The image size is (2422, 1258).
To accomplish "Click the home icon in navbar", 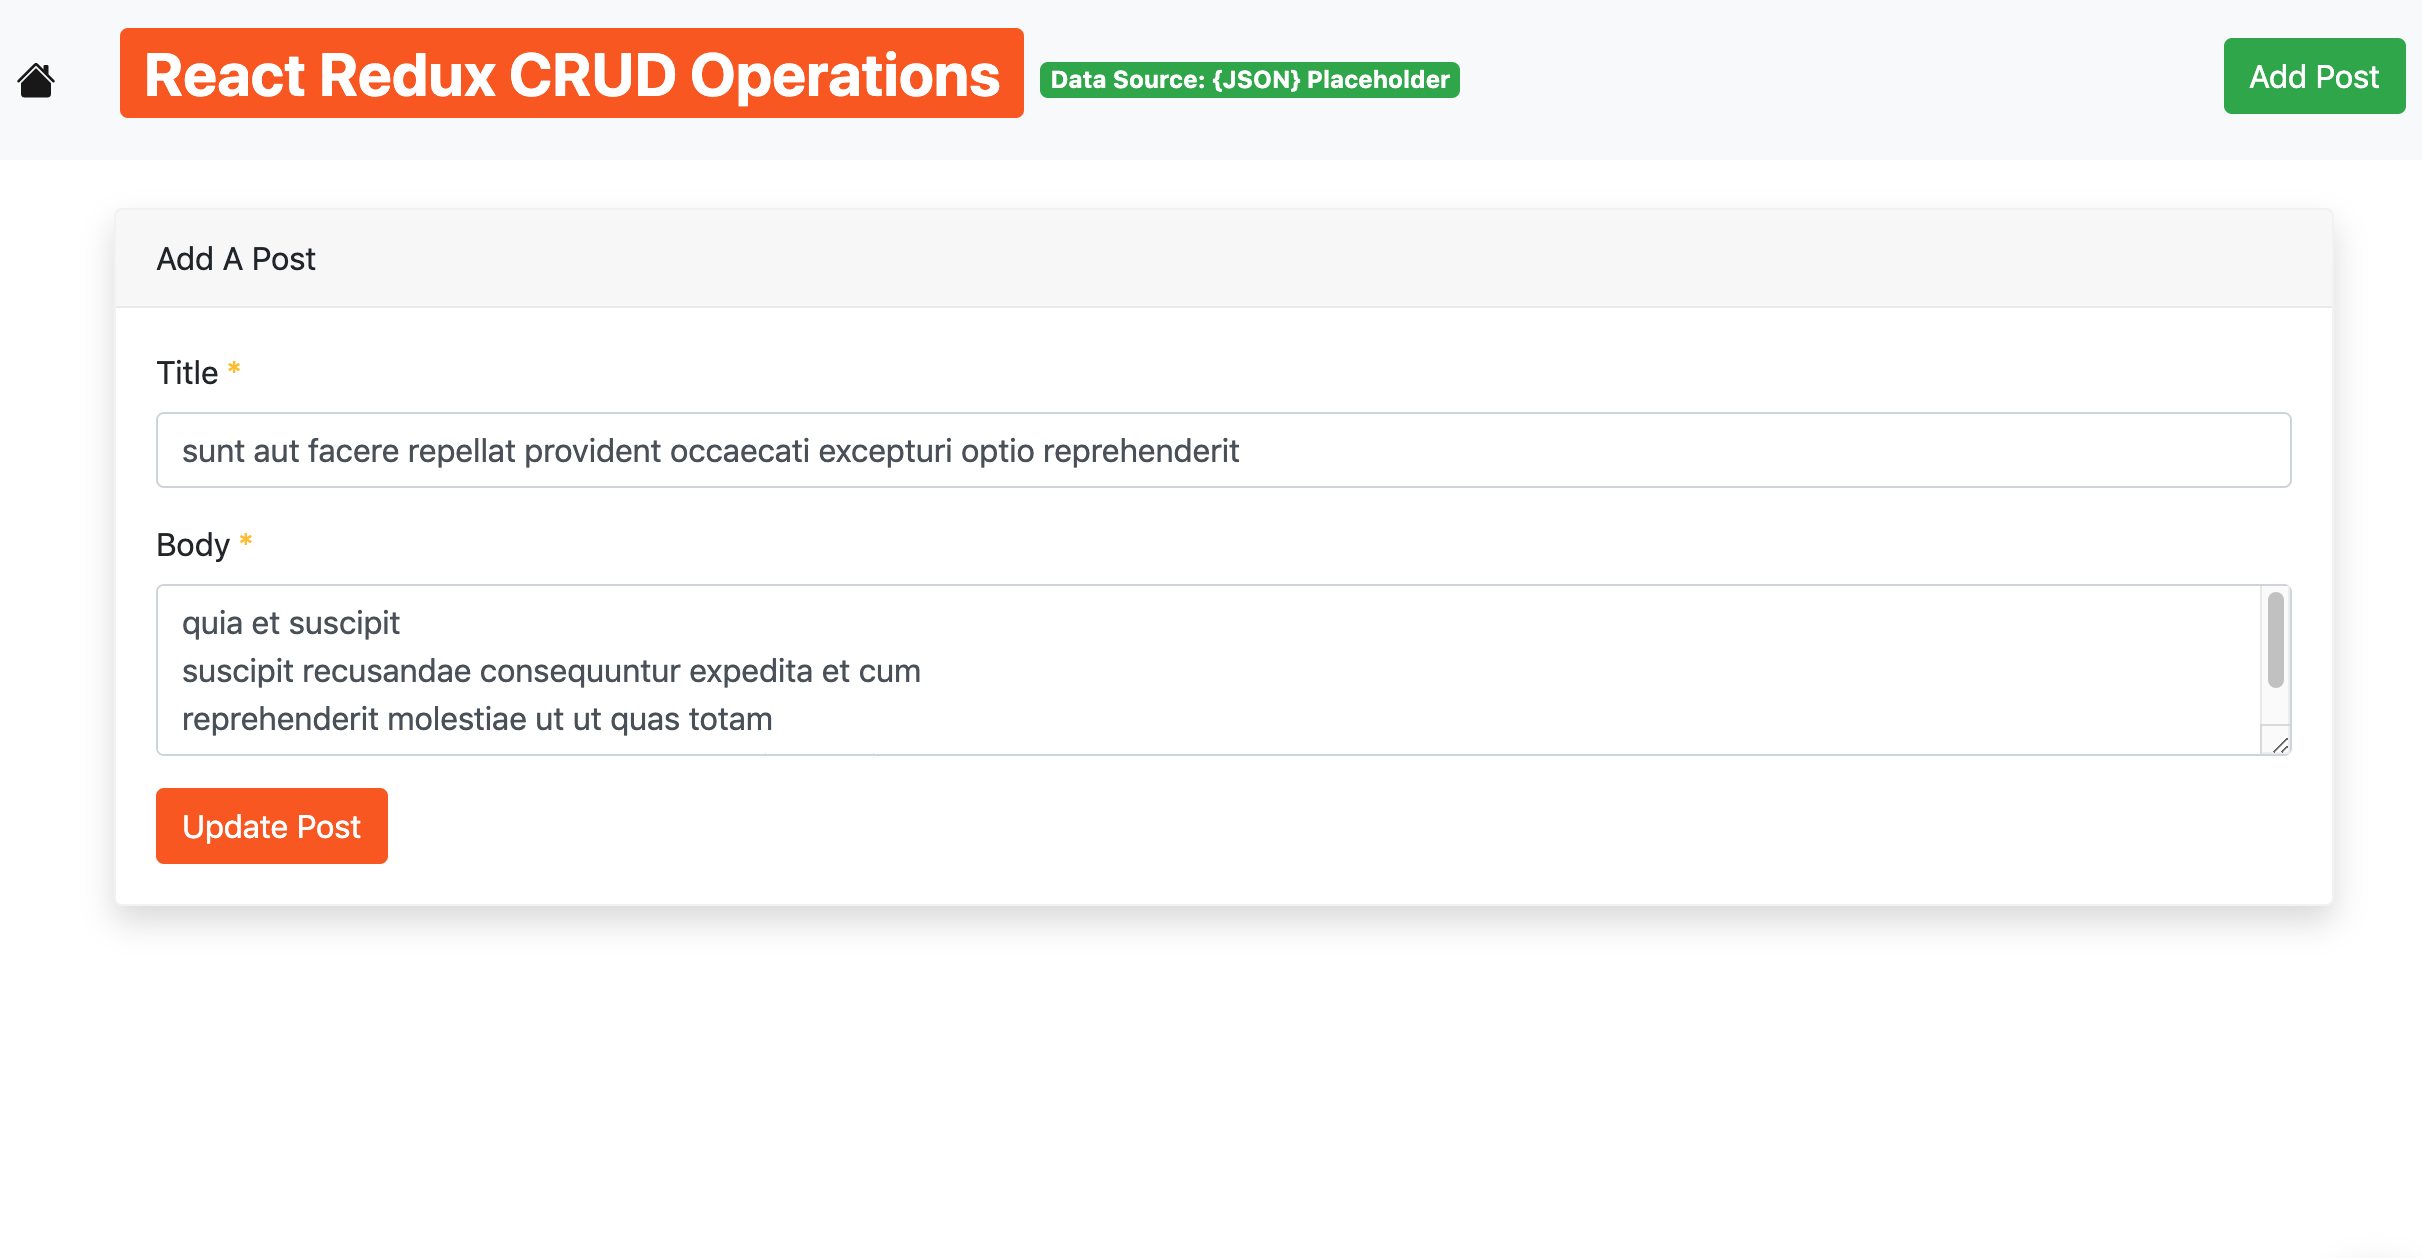I will pos(36,80).
